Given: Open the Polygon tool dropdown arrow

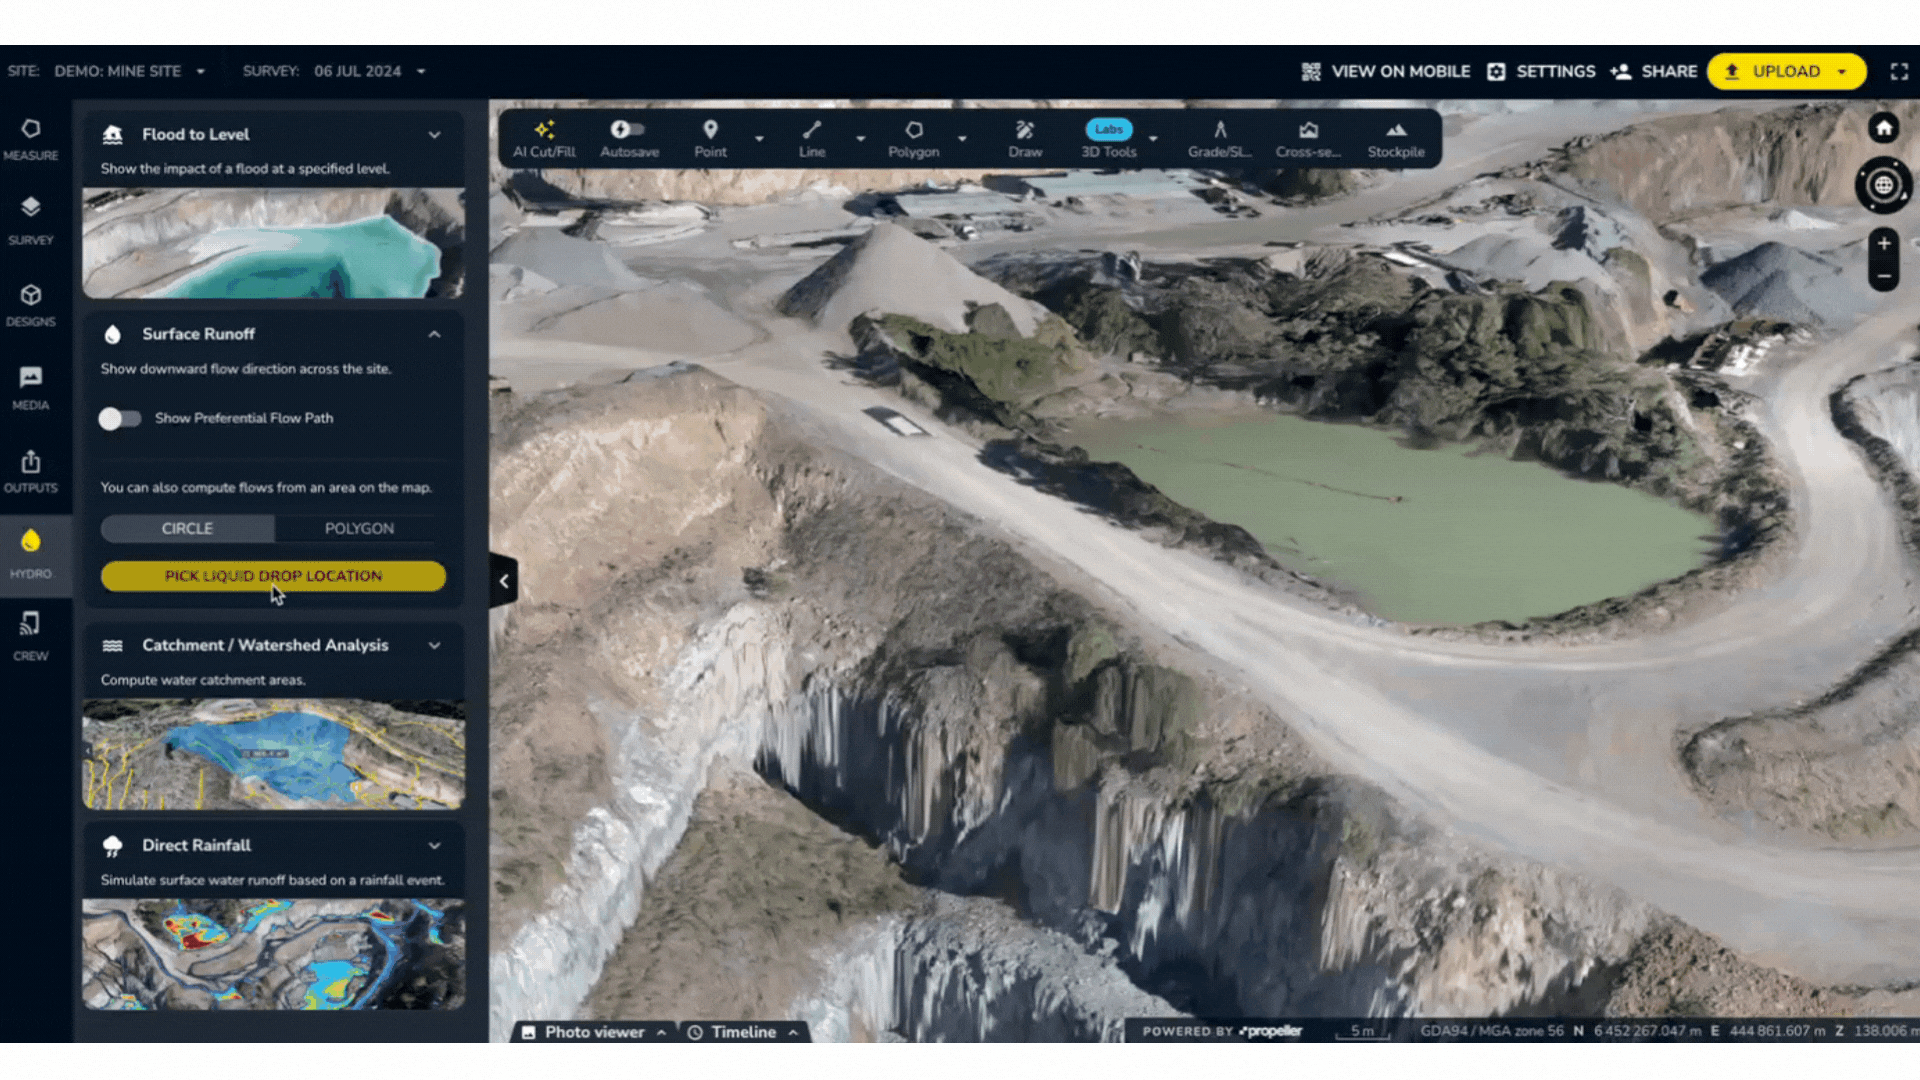Looking at the screenshot, I should click(962, 139).
